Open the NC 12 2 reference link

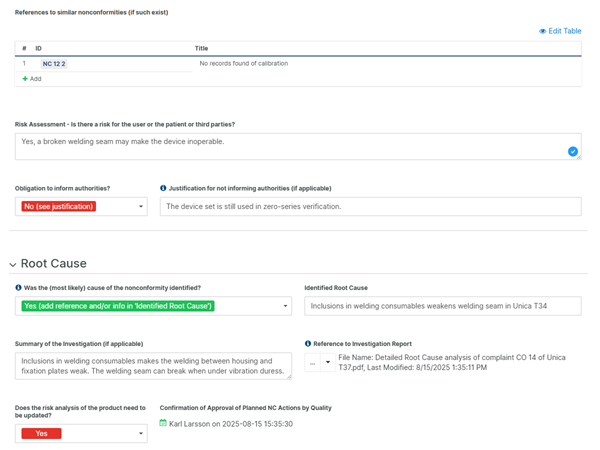pos(54,64)
